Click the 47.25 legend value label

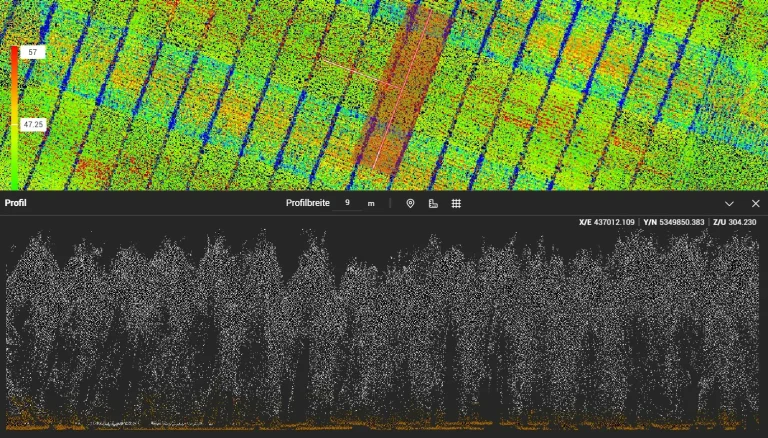pyautogui.click(x=33, y=124)
